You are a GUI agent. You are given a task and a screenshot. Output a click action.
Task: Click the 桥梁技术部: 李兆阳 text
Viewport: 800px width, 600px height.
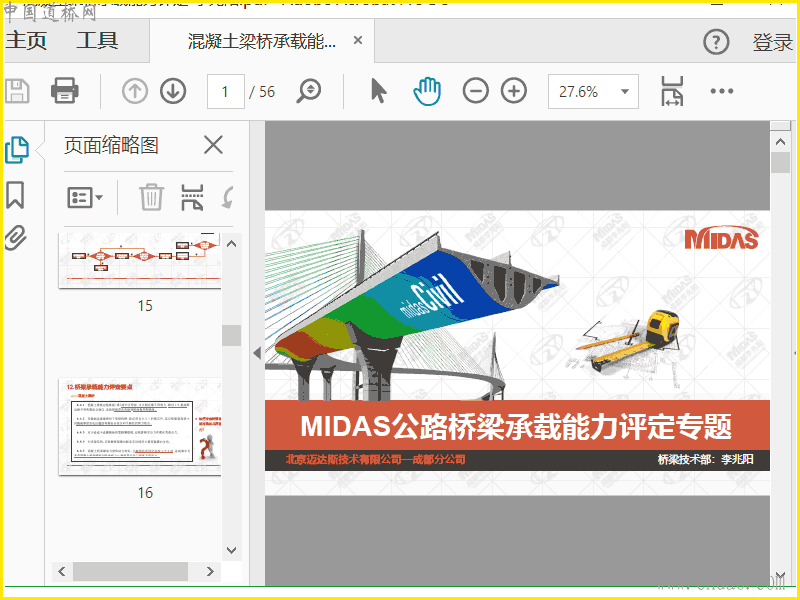tap(706, 460)
